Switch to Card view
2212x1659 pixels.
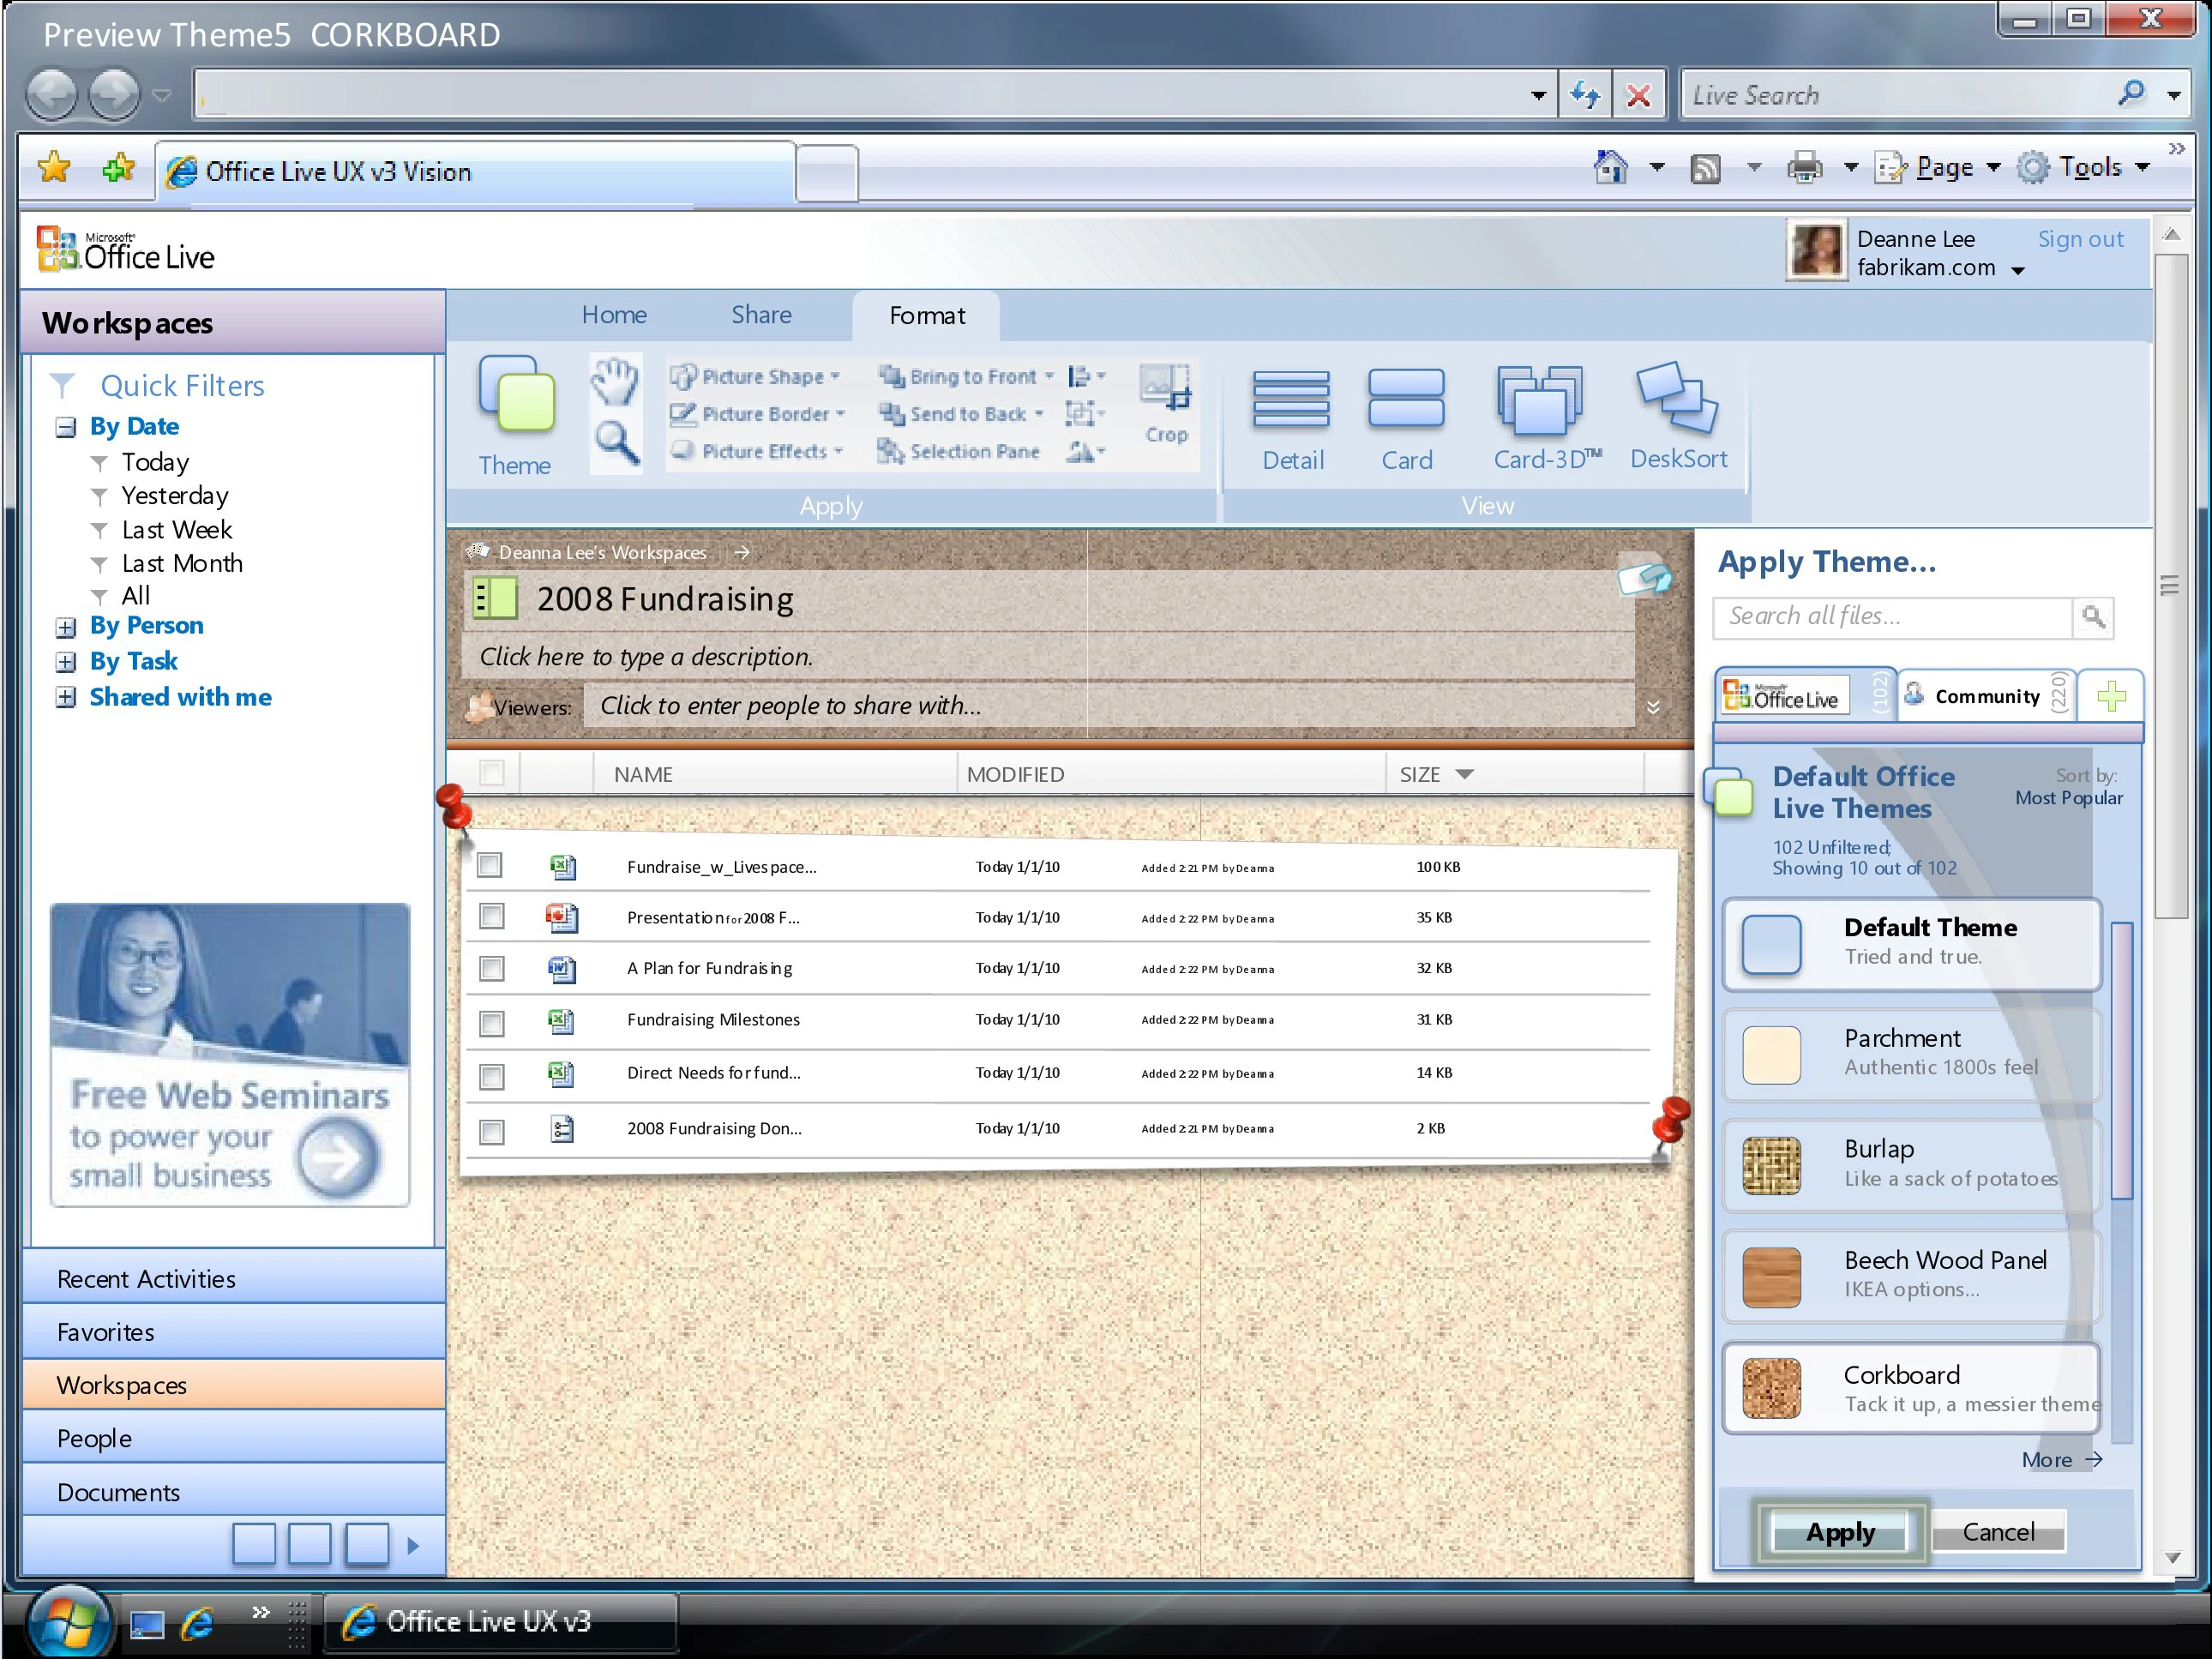click(1406, 420)
